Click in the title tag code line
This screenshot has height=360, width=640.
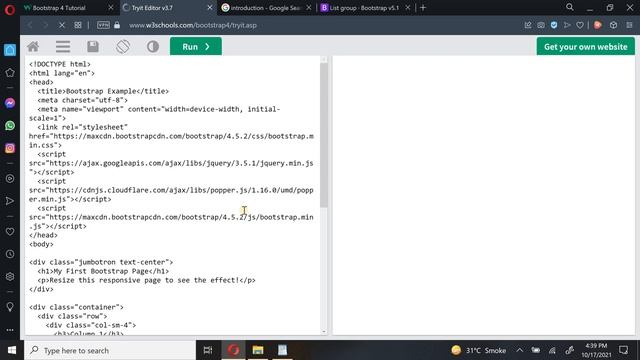point(103,91)
